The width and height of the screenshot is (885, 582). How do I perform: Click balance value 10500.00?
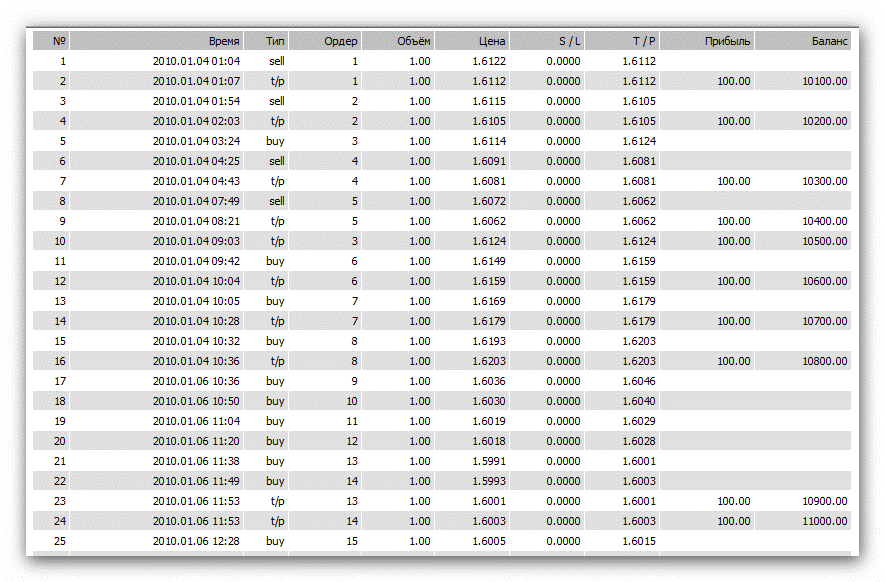(825, 241)
